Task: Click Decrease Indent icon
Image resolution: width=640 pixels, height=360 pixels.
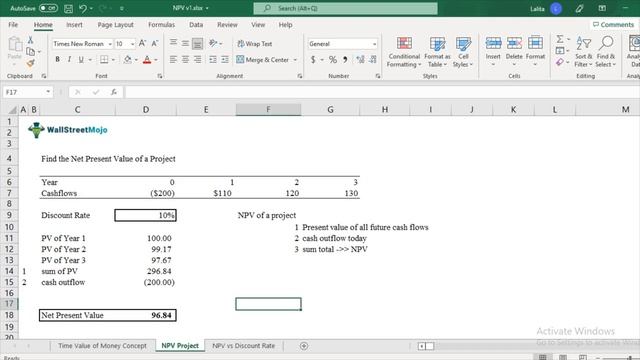Action: tap(213, 60)
